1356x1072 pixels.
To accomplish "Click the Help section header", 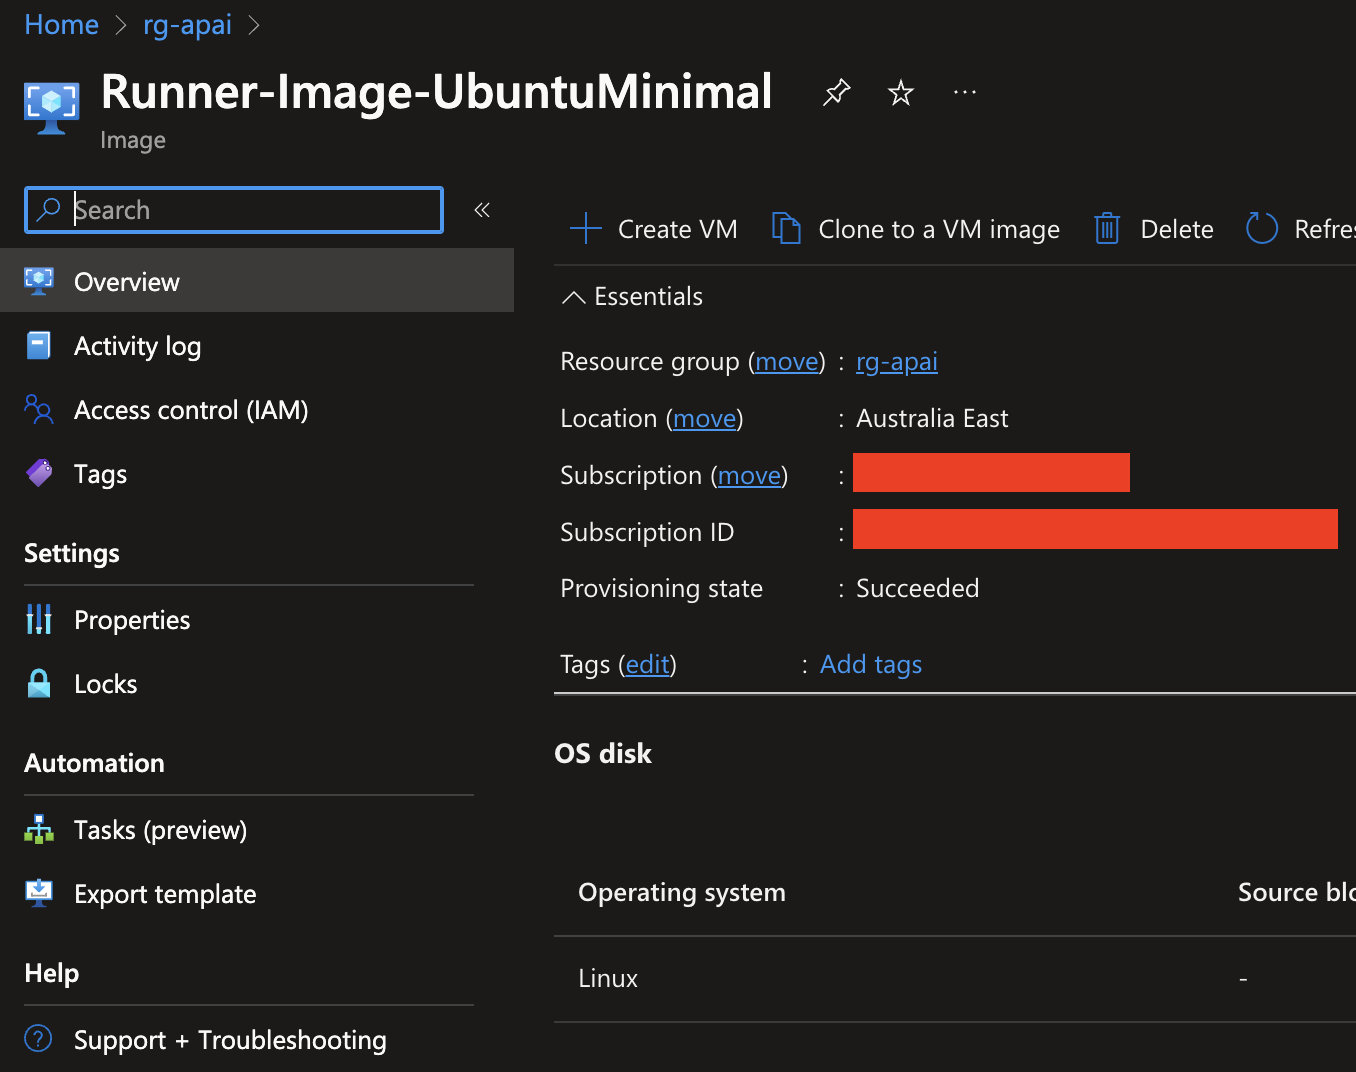I will 51,973.
